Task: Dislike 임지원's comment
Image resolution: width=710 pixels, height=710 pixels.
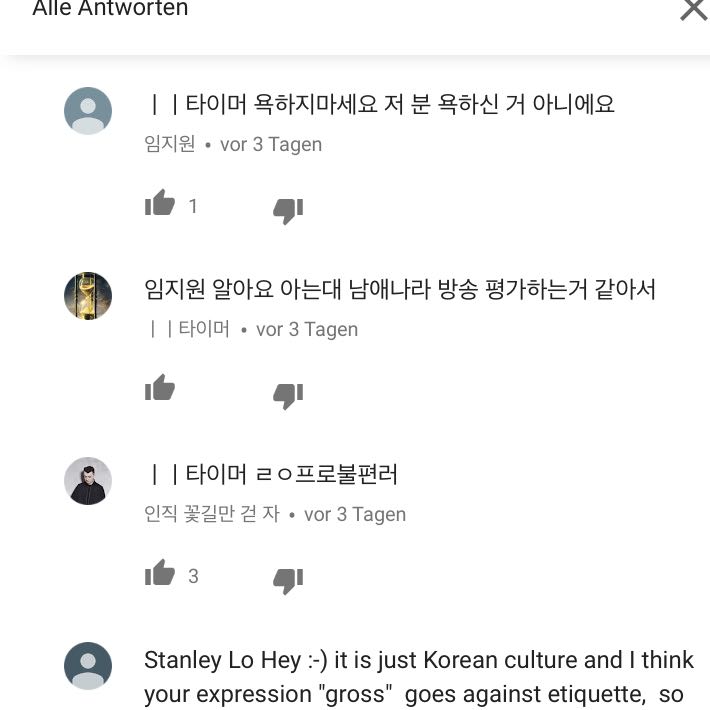Action: click(288, 209)
